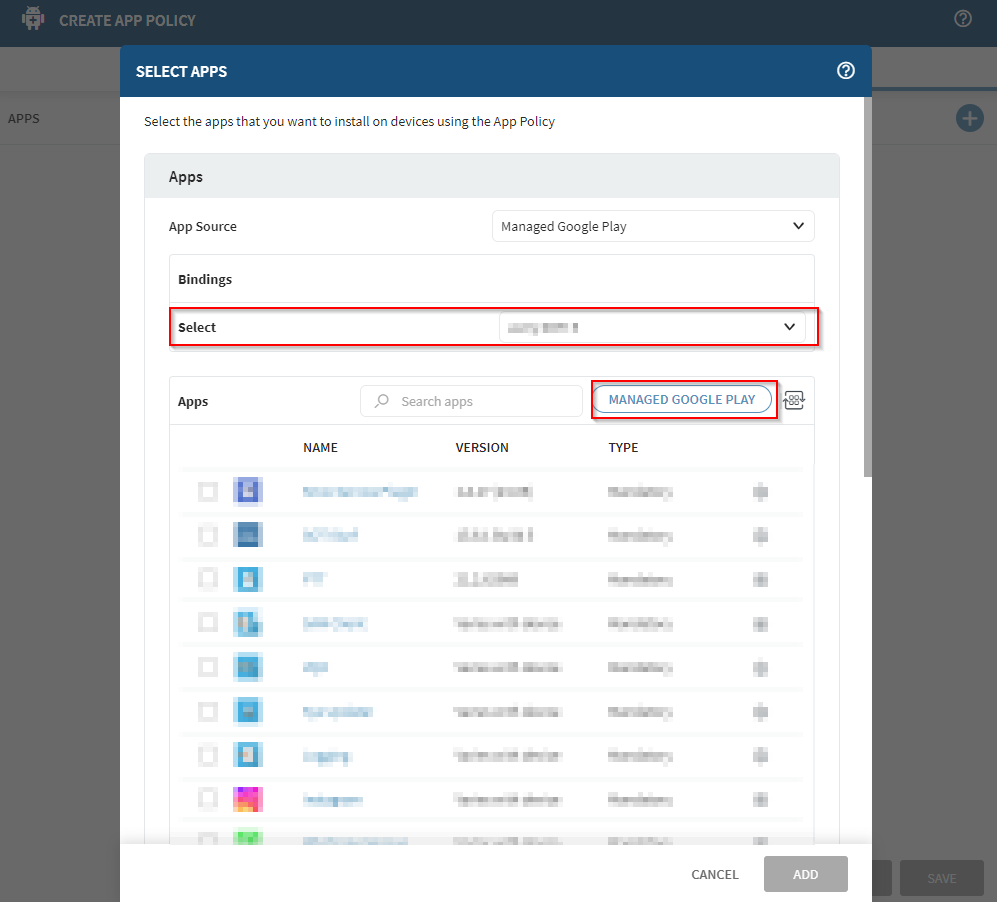
Task: Click the first app's thumbnail in the list
Action: (248, 491)
